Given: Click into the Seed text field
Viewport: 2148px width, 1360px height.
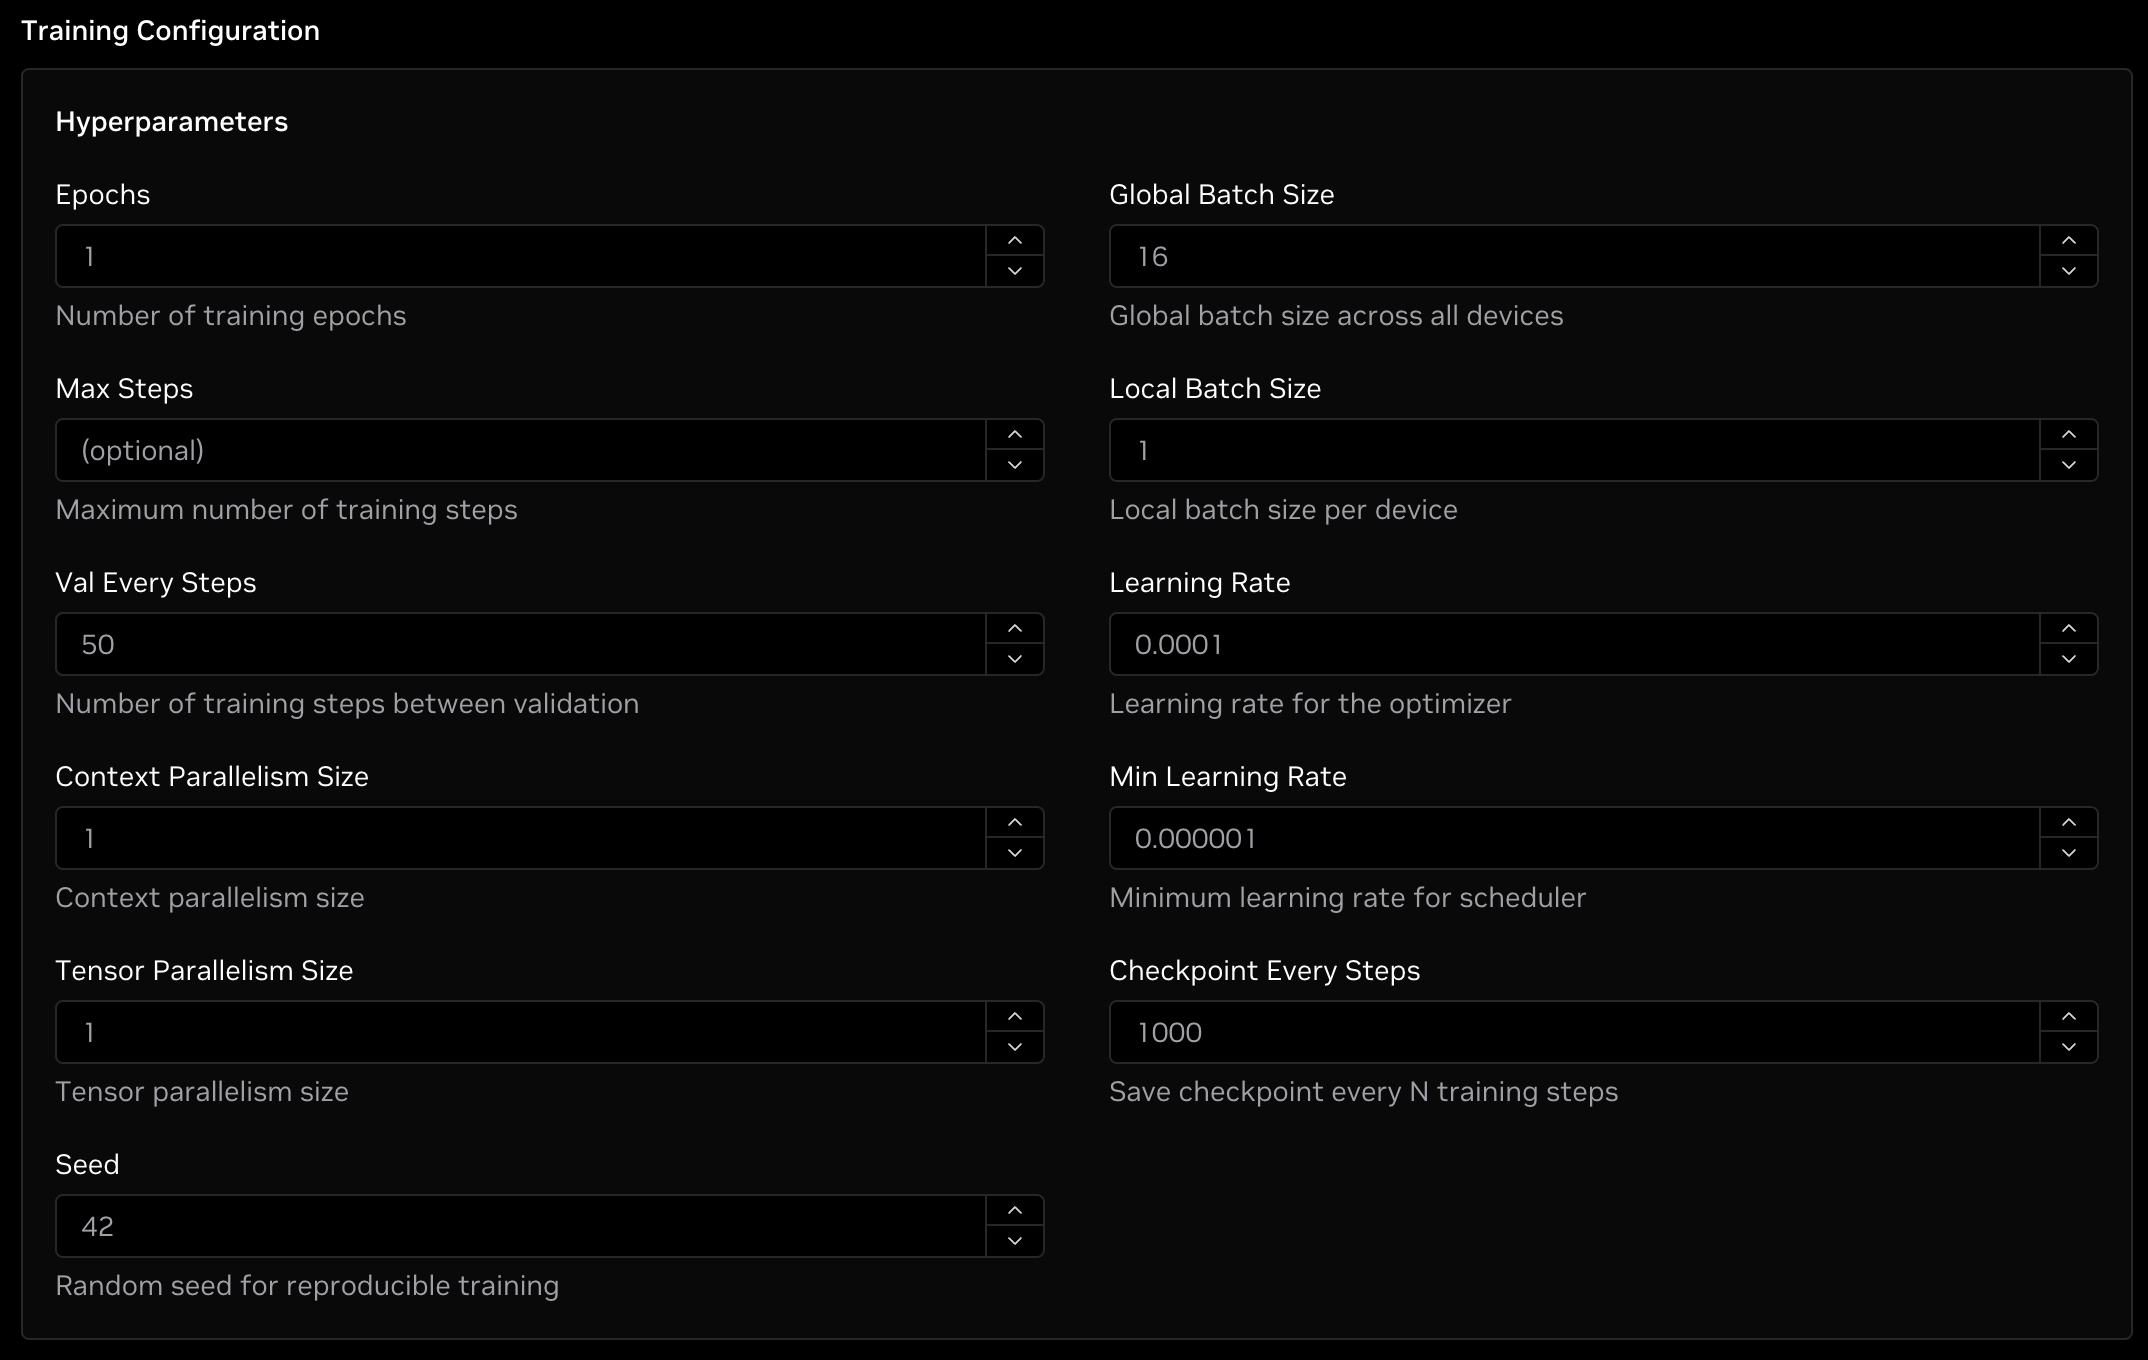Looking at the screenshot, I should click(x=520, y=1226).
